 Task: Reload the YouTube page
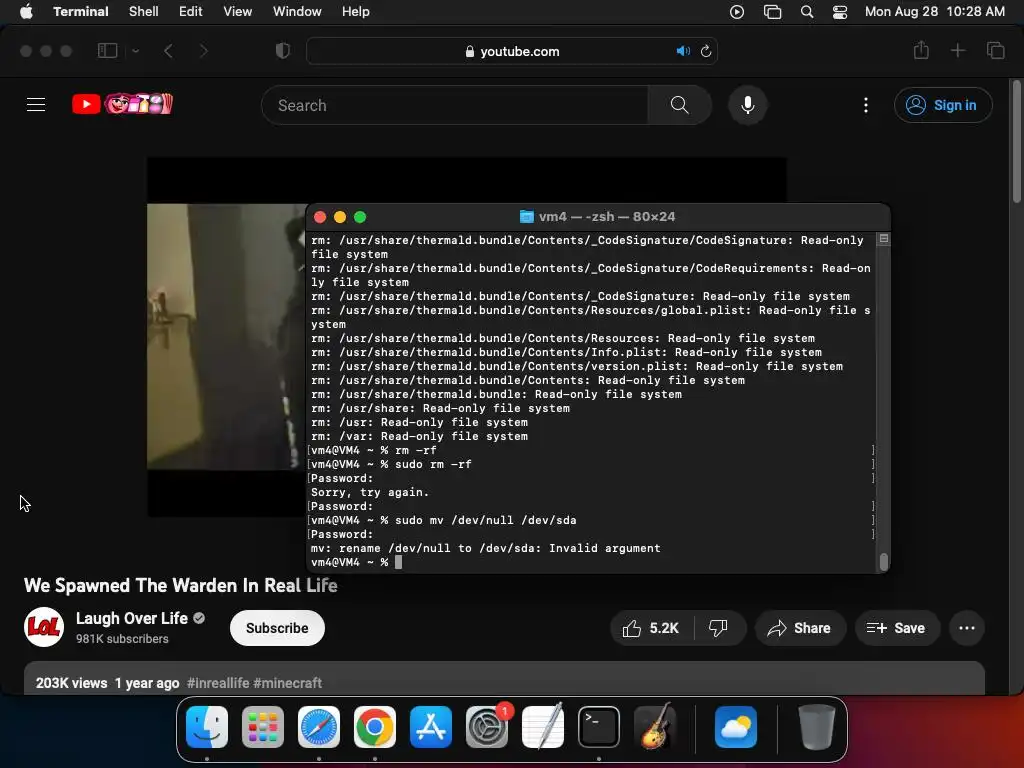706,51
